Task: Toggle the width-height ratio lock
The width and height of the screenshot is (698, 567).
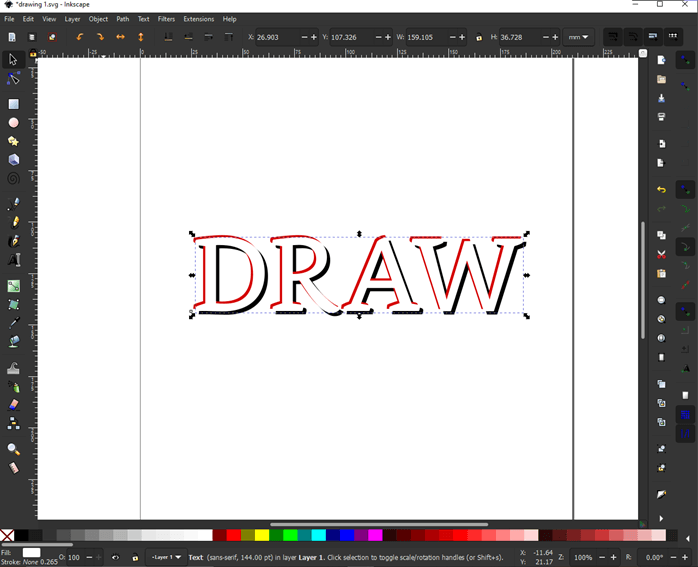Action: click(x=479, y=37)
